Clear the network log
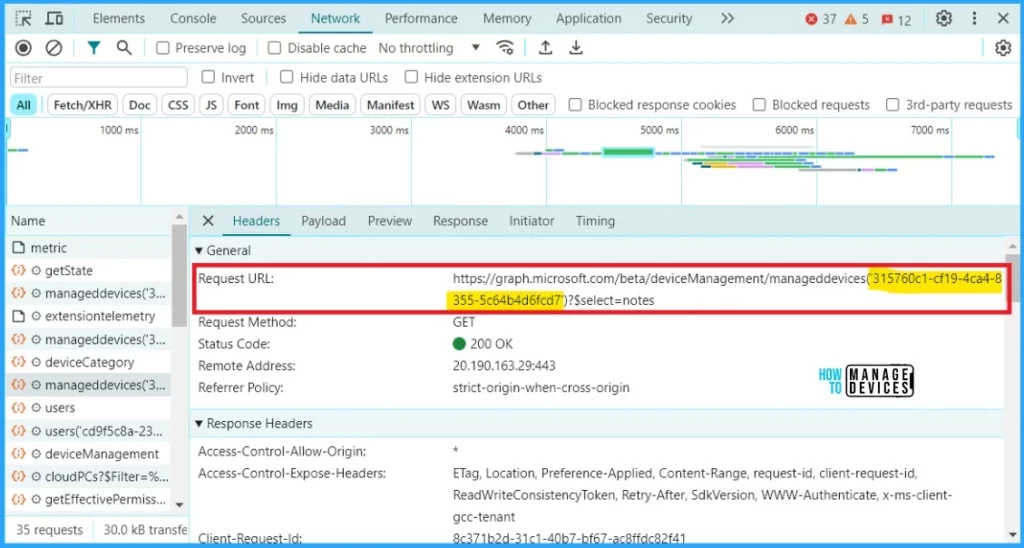Image resolution: width=1024 pixels, height=548 pixels. point(54,48)
